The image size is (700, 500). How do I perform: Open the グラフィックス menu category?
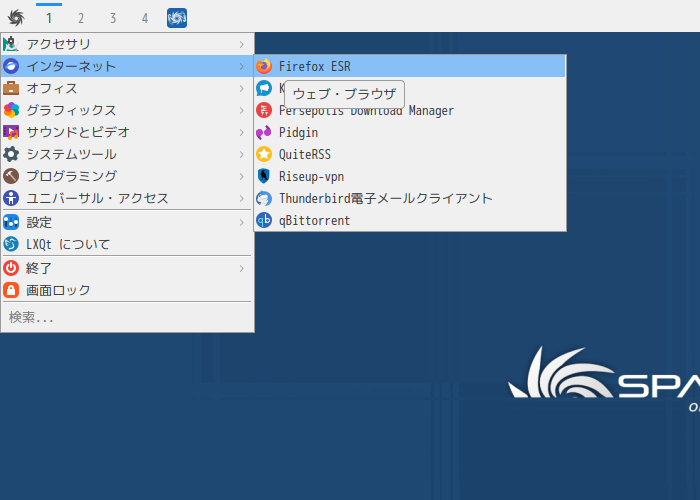click(x=127, y=110)
